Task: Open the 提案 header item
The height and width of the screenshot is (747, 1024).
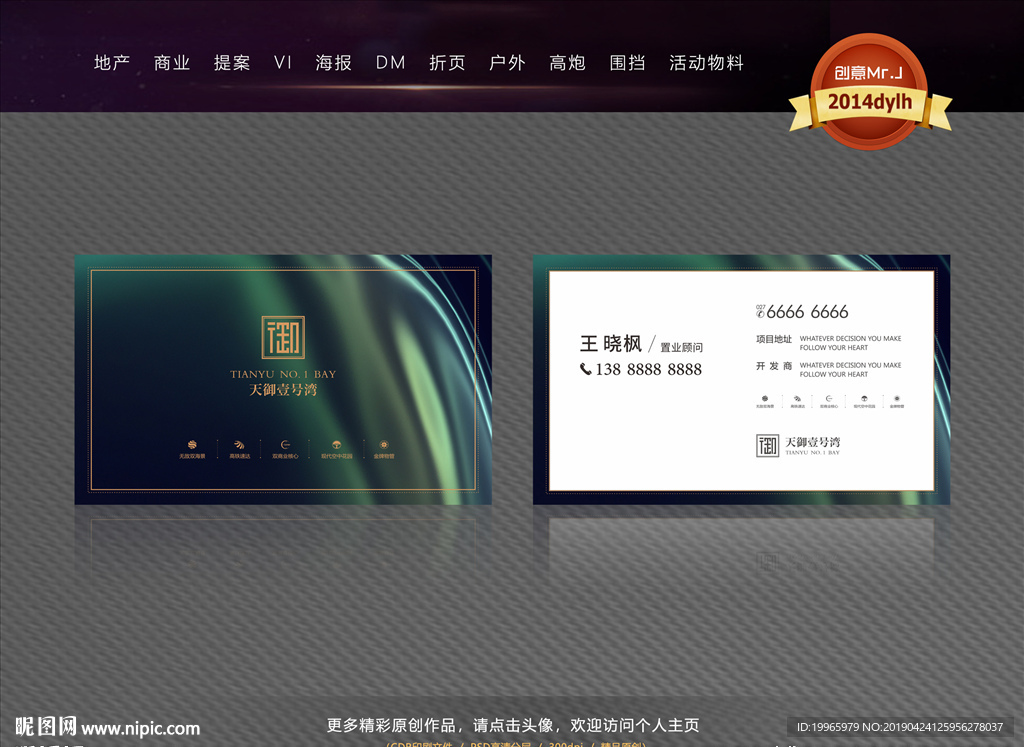Action: (232, 63)
